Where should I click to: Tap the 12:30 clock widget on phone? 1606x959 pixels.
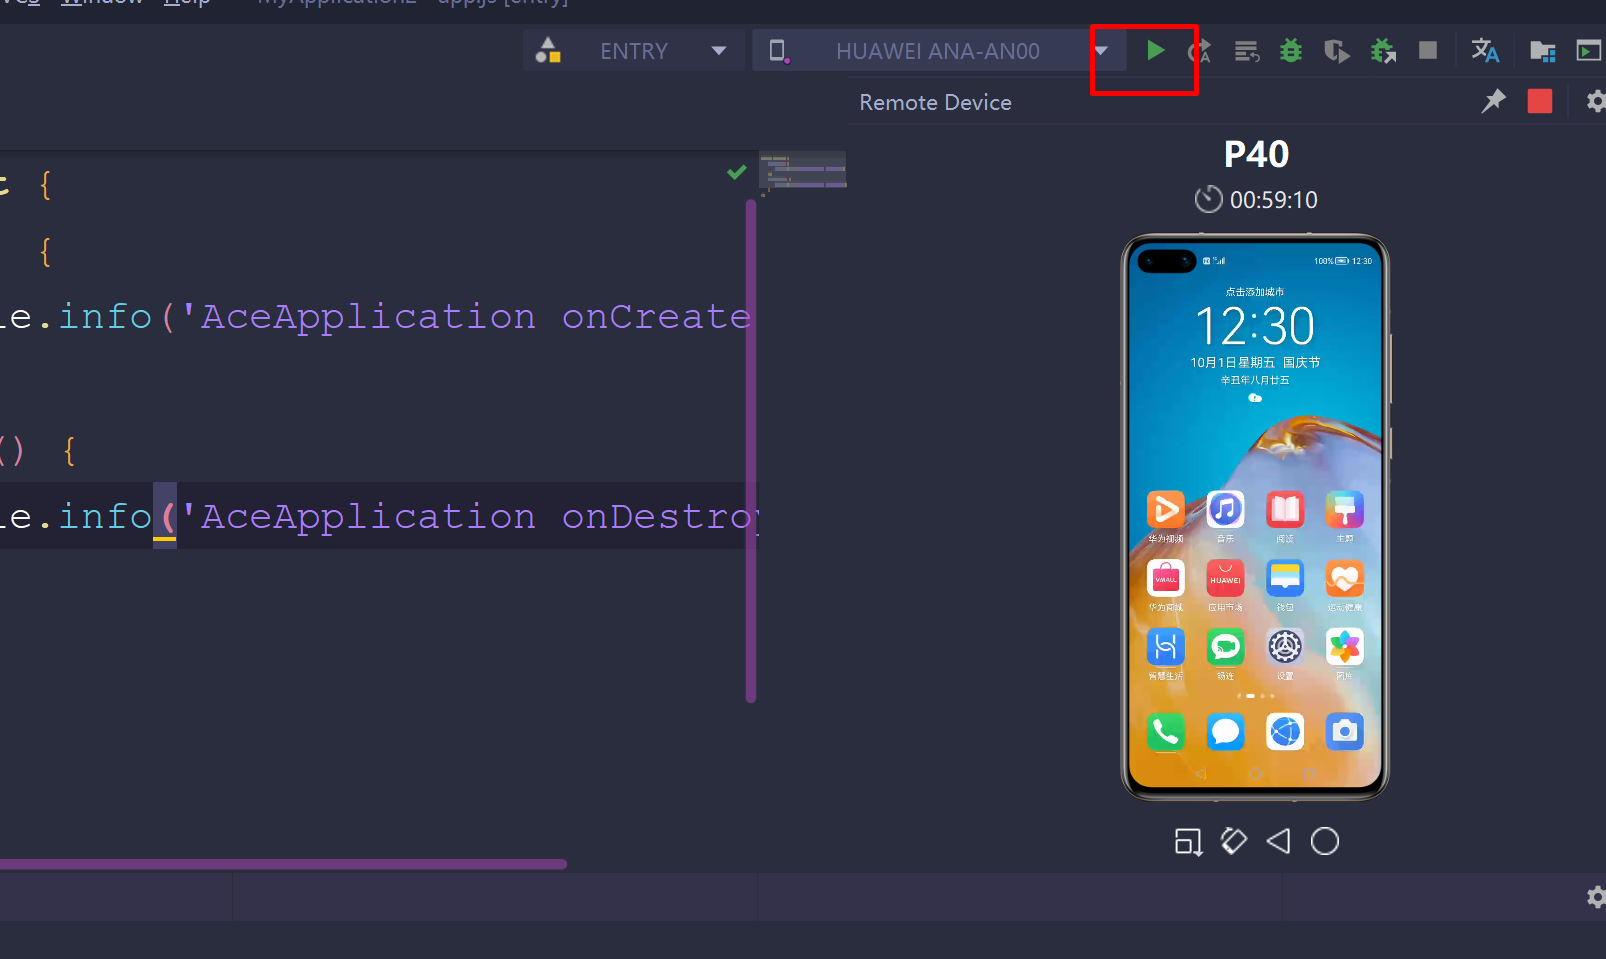(1255, 326)
